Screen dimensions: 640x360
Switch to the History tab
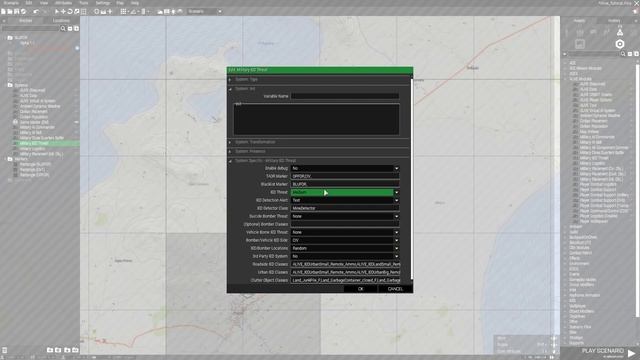tap(614, 20)
